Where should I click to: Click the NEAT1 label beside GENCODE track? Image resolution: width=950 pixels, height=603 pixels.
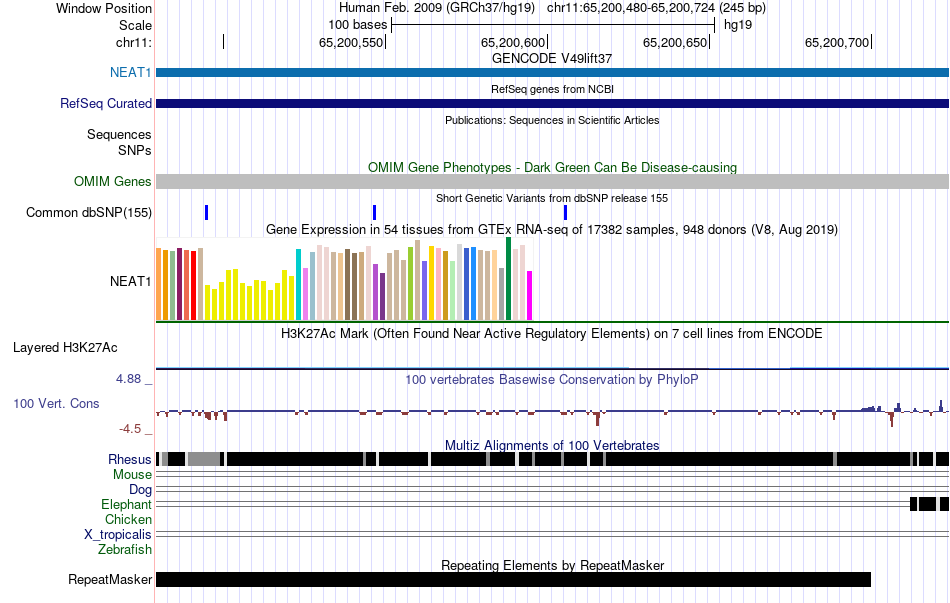130,73
